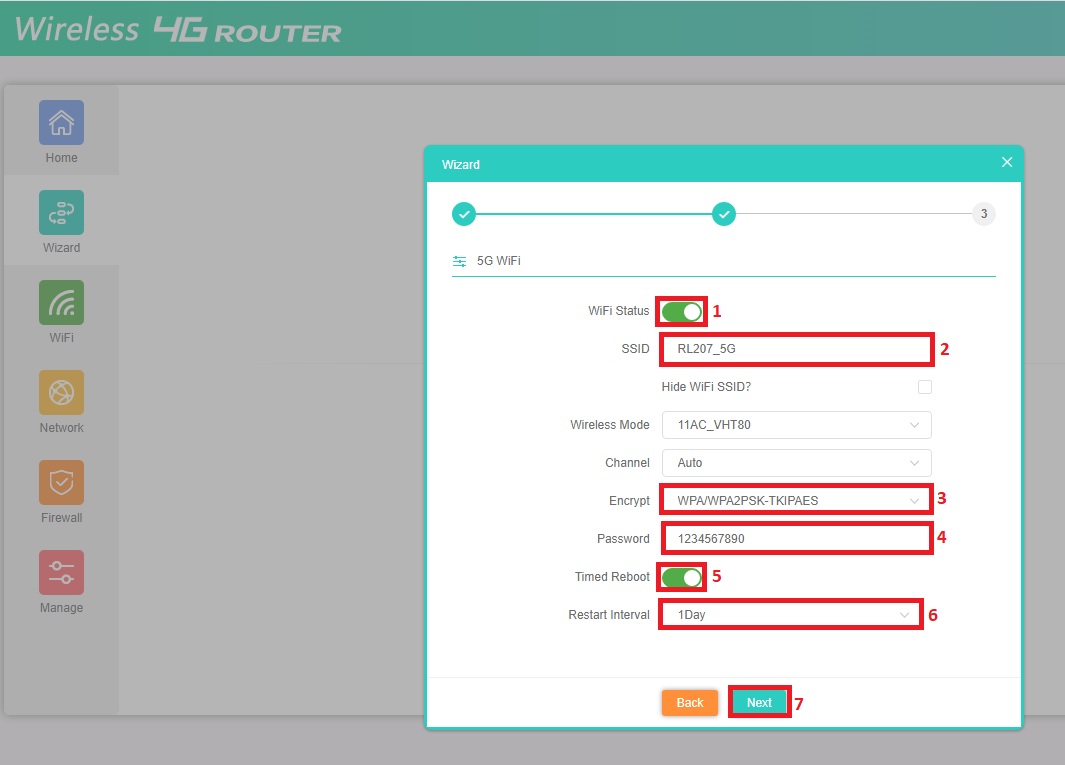The image size is (1065, 765).
Task: Open the WiFi settings icon
Action: pyautogui.click(x=61, y=303)
